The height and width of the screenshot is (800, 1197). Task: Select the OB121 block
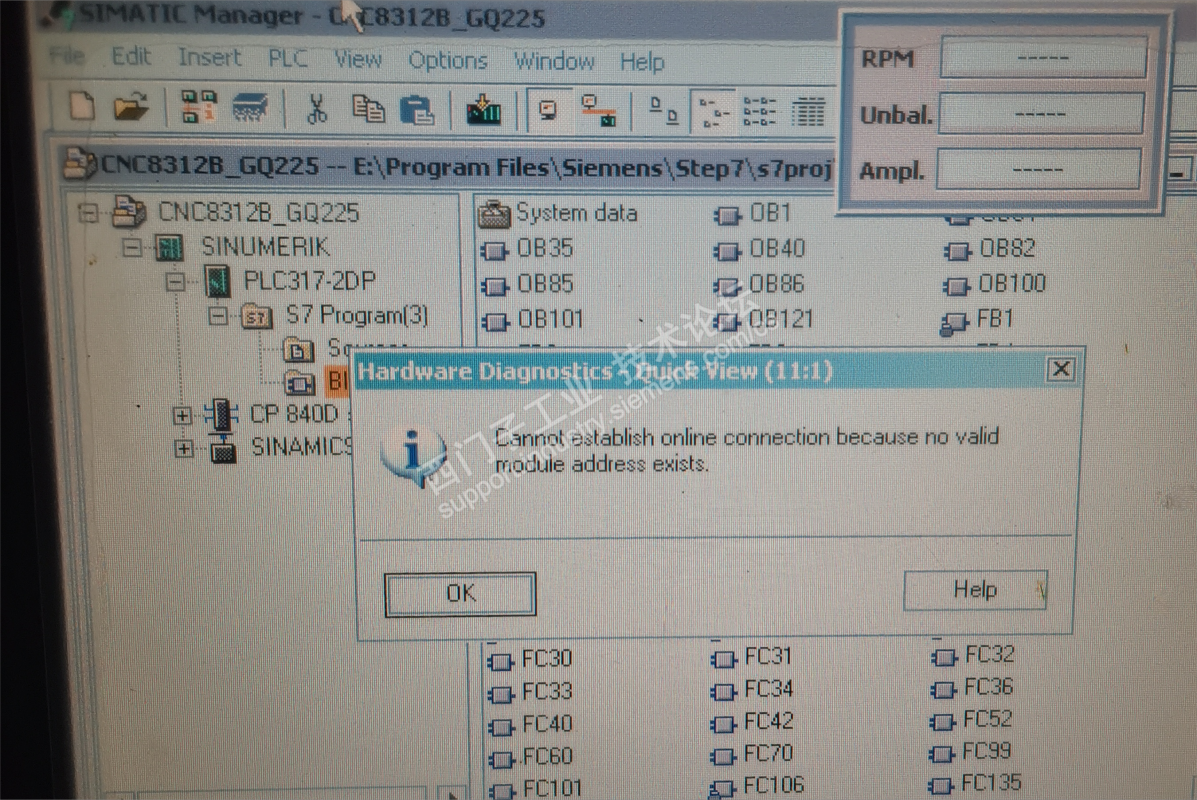763,320
